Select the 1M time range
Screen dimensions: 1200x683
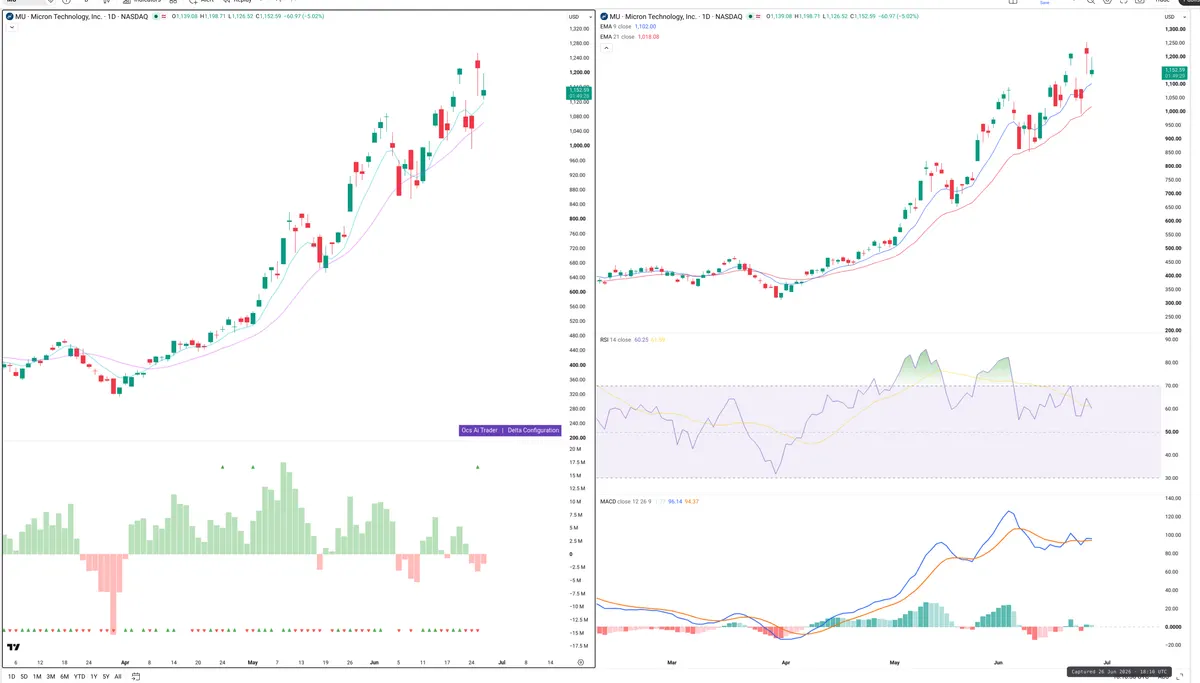37,677
